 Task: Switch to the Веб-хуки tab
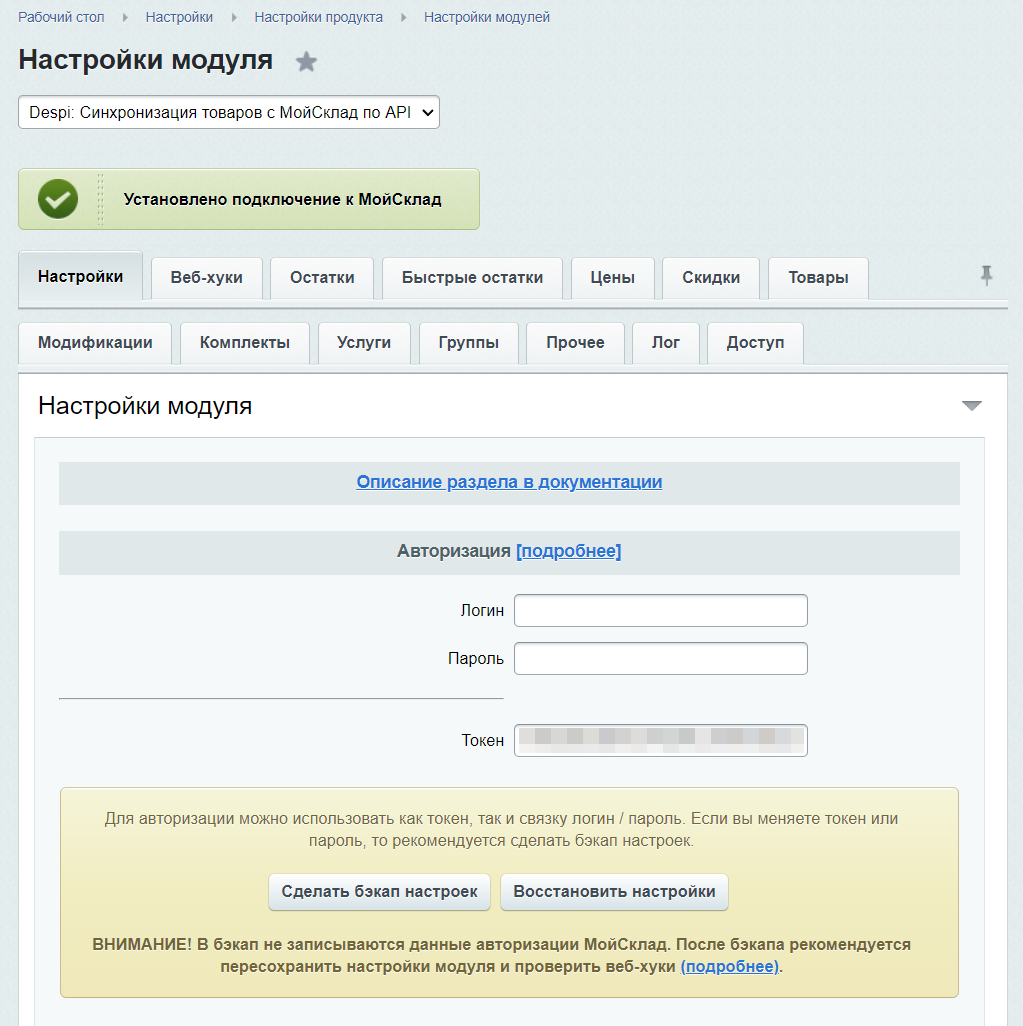click(x=206, y=278)
